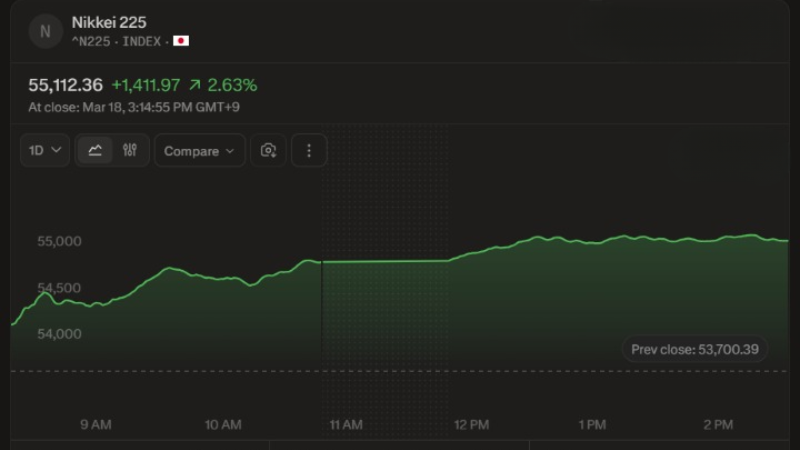The image size is (800, 450).
Task: Click the ^N225 ticker symbol text
Action: click(92, 41)
